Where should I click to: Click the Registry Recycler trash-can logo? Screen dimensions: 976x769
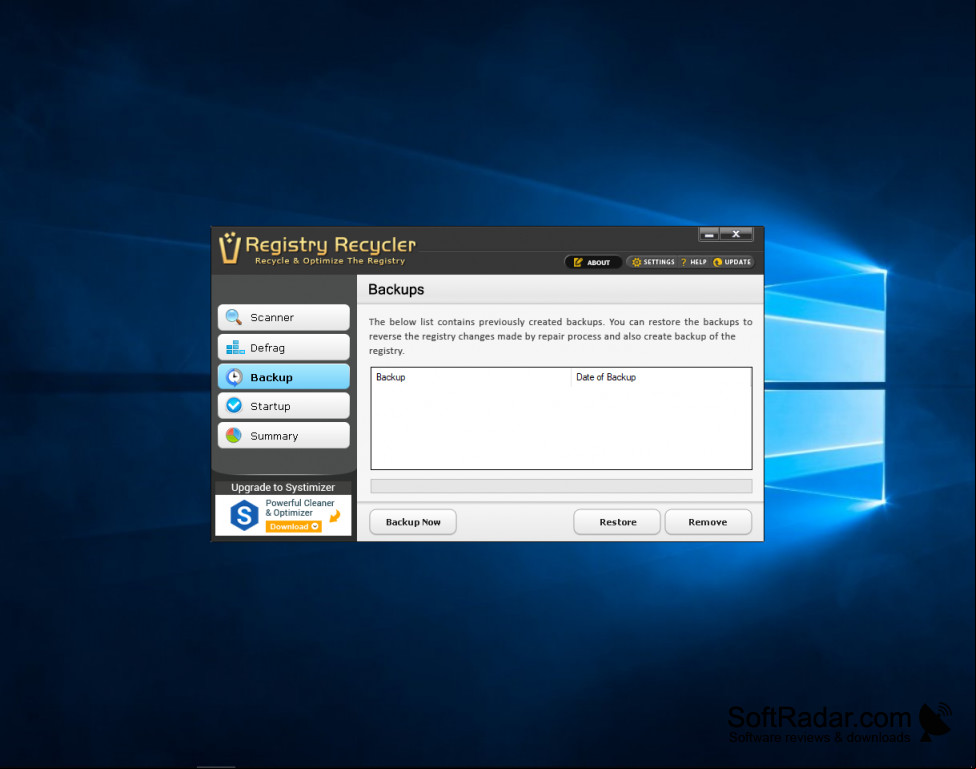click(230, 248)
